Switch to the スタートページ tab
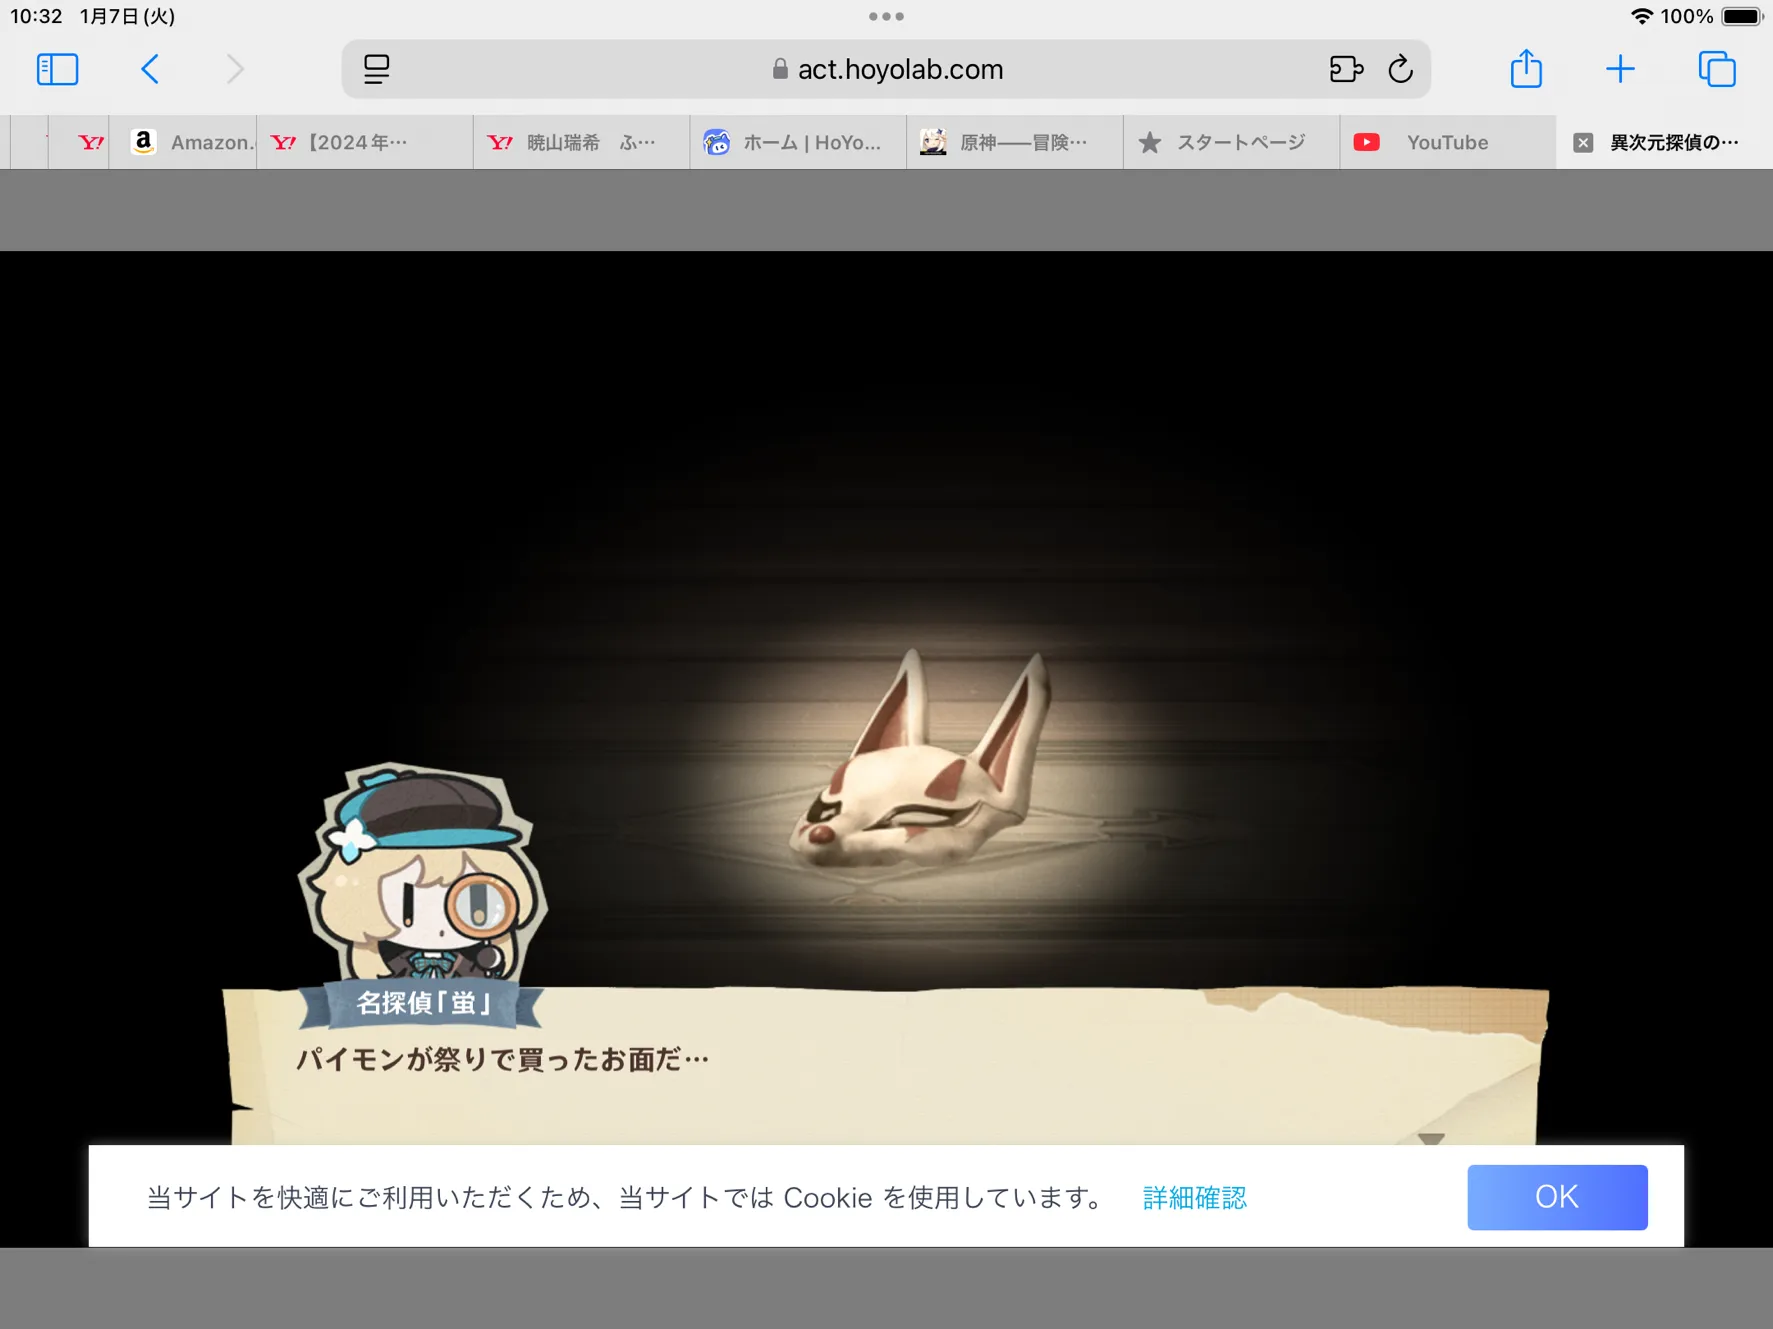Image resolution: width=1773 pixels, height=1329 pixels. [1232, 142]
